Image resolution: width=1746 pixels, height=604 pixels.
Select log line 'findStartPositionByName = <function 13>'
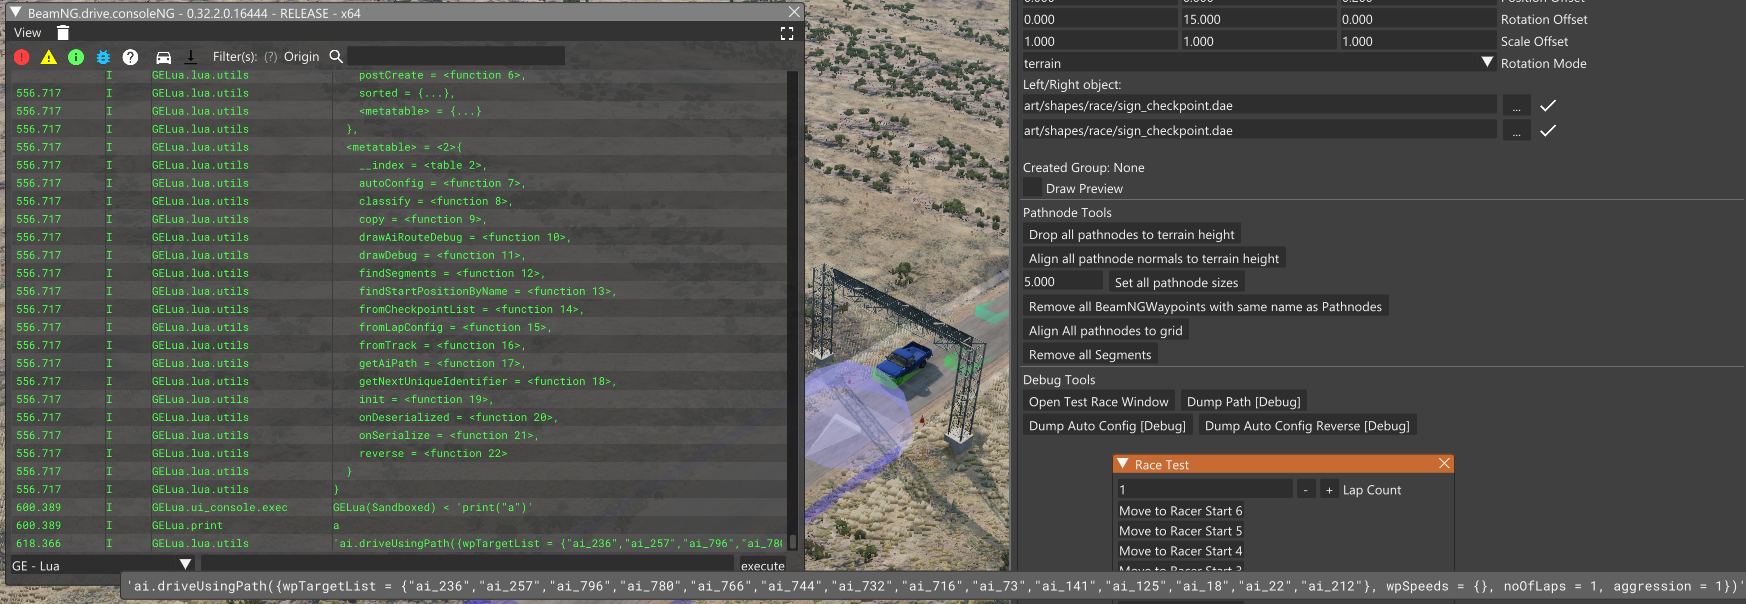click(x=487, y=291)
